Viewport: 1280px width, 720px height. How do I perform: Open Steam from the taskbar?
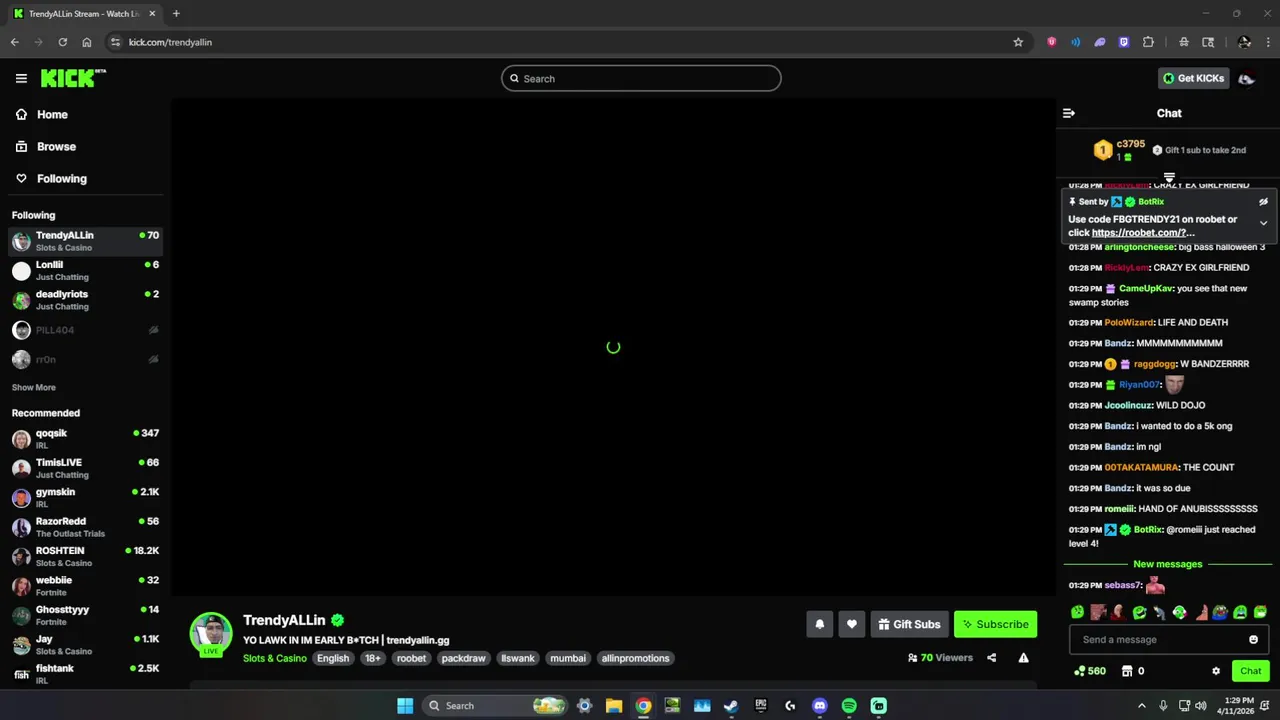731,706
